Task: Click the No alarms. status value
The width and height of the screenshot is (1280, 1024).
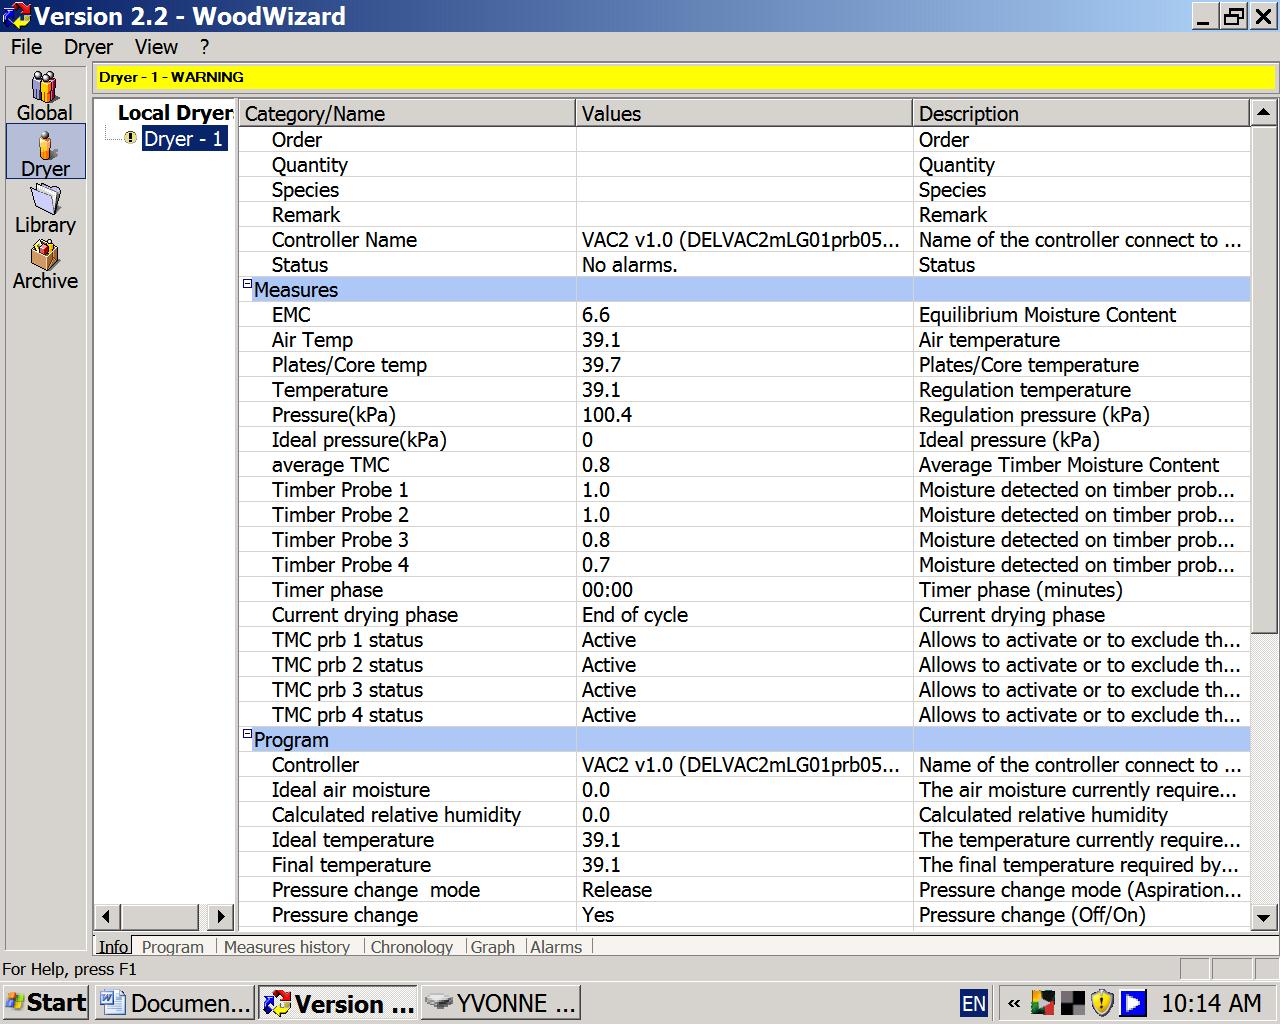Action: (630, 265)
